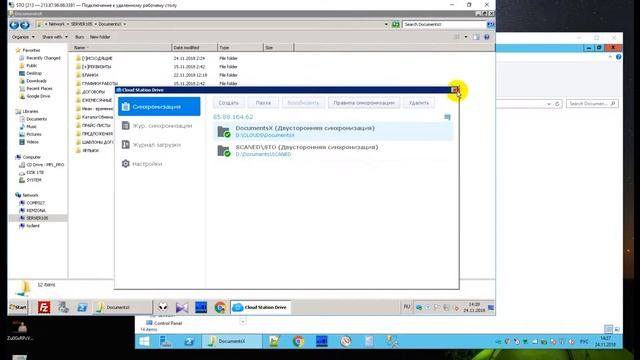Click the alien head icon on remote taskbar
640x360 pixels.
tap(163, 307)
